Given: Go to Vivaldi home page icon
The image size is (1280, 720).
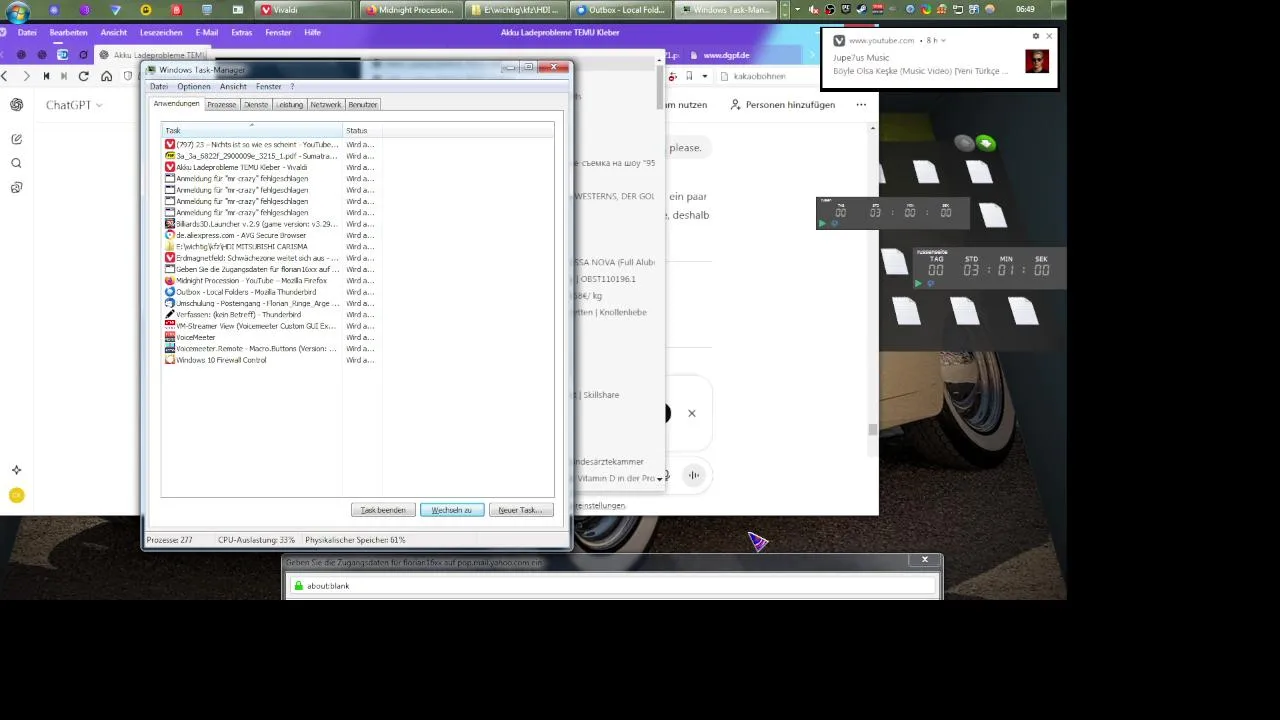Looking at the screenshot, I should coord(106,76).
